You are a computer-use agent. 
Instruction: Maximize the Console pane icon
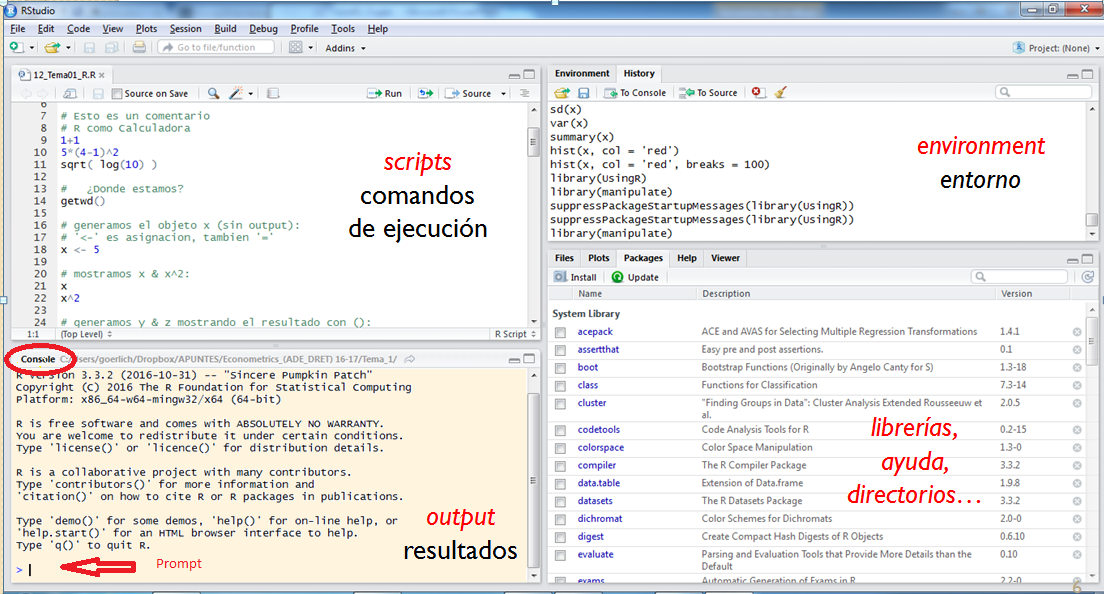click(529, 359)
